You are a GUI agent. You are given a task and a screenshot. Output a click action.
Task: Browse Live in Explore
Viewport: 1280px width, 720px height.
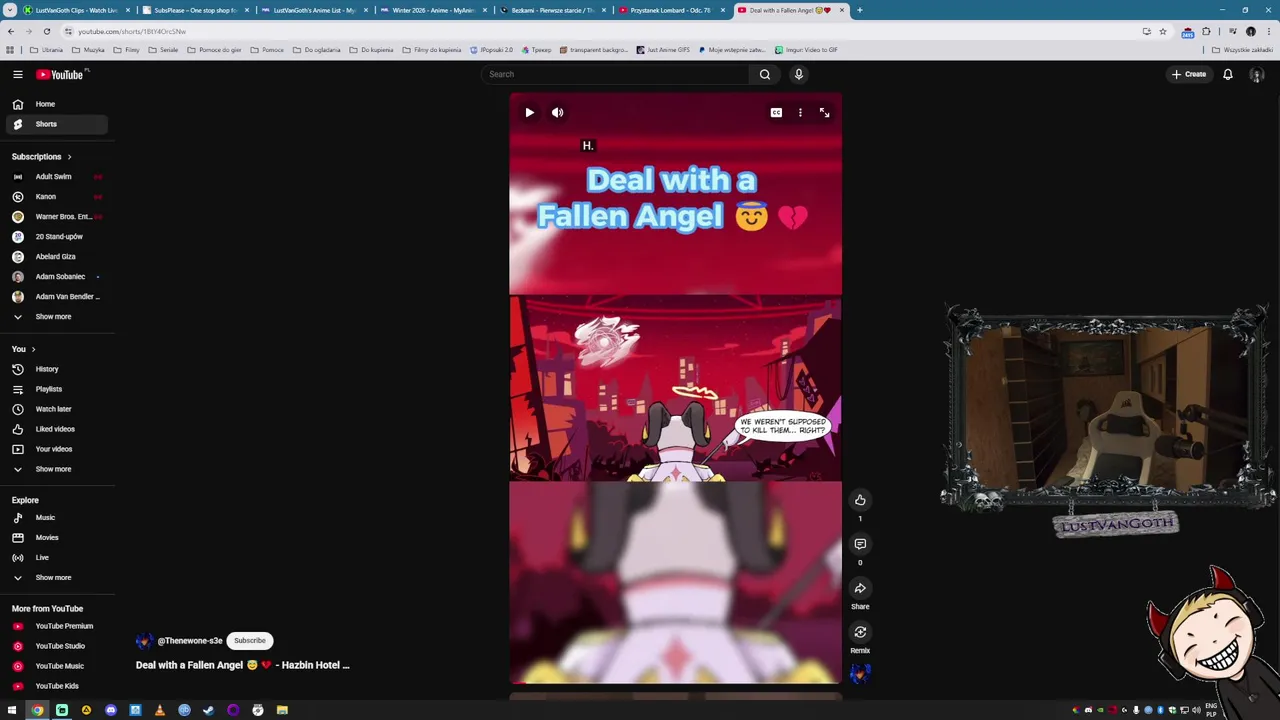coord(55,558)
